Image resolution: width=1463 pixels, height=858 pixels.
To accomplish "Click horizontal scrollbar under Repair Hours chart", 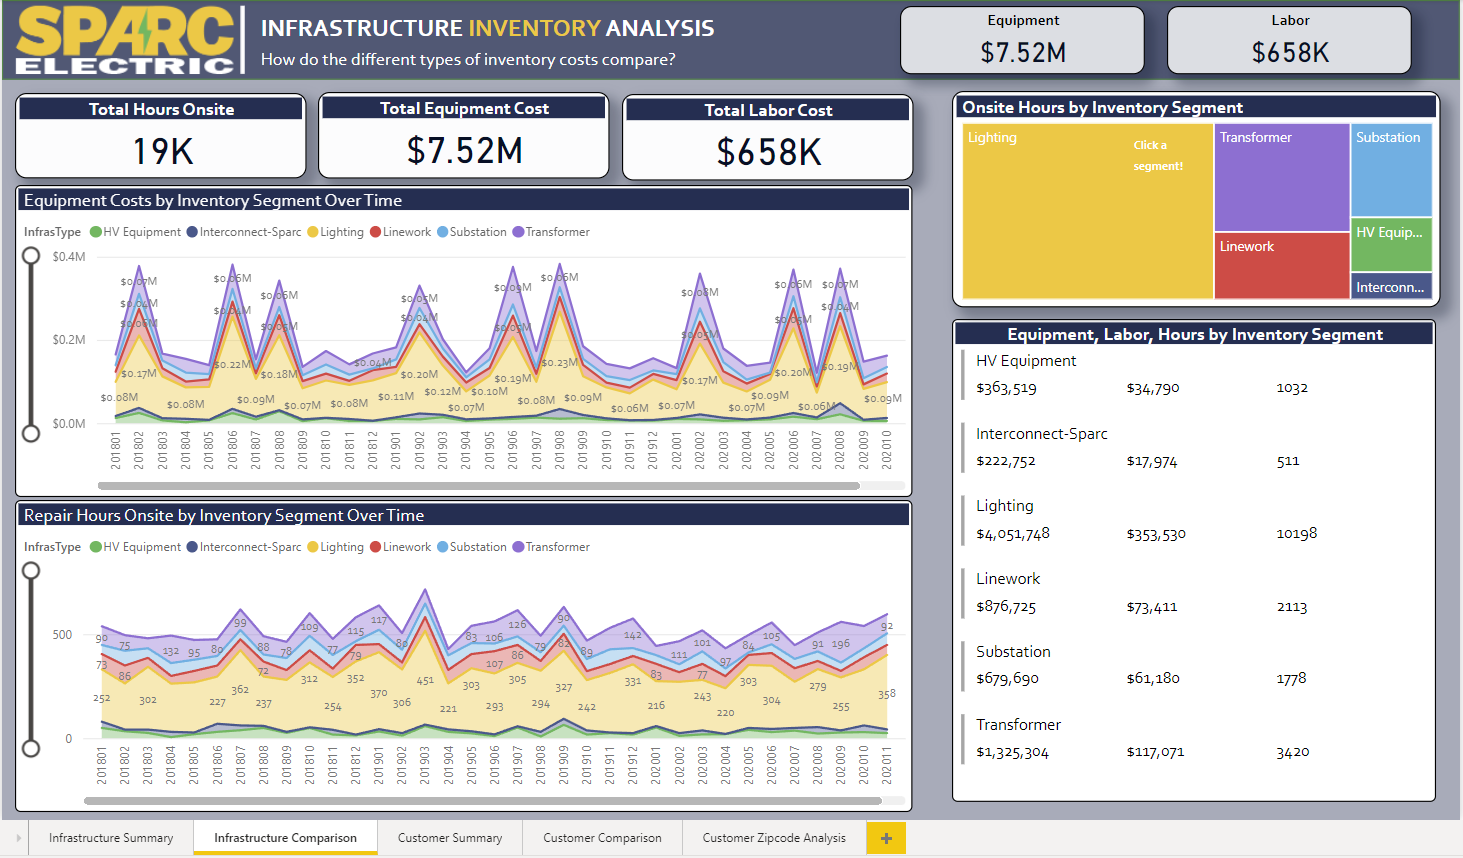I will click(x=483, y=801).
